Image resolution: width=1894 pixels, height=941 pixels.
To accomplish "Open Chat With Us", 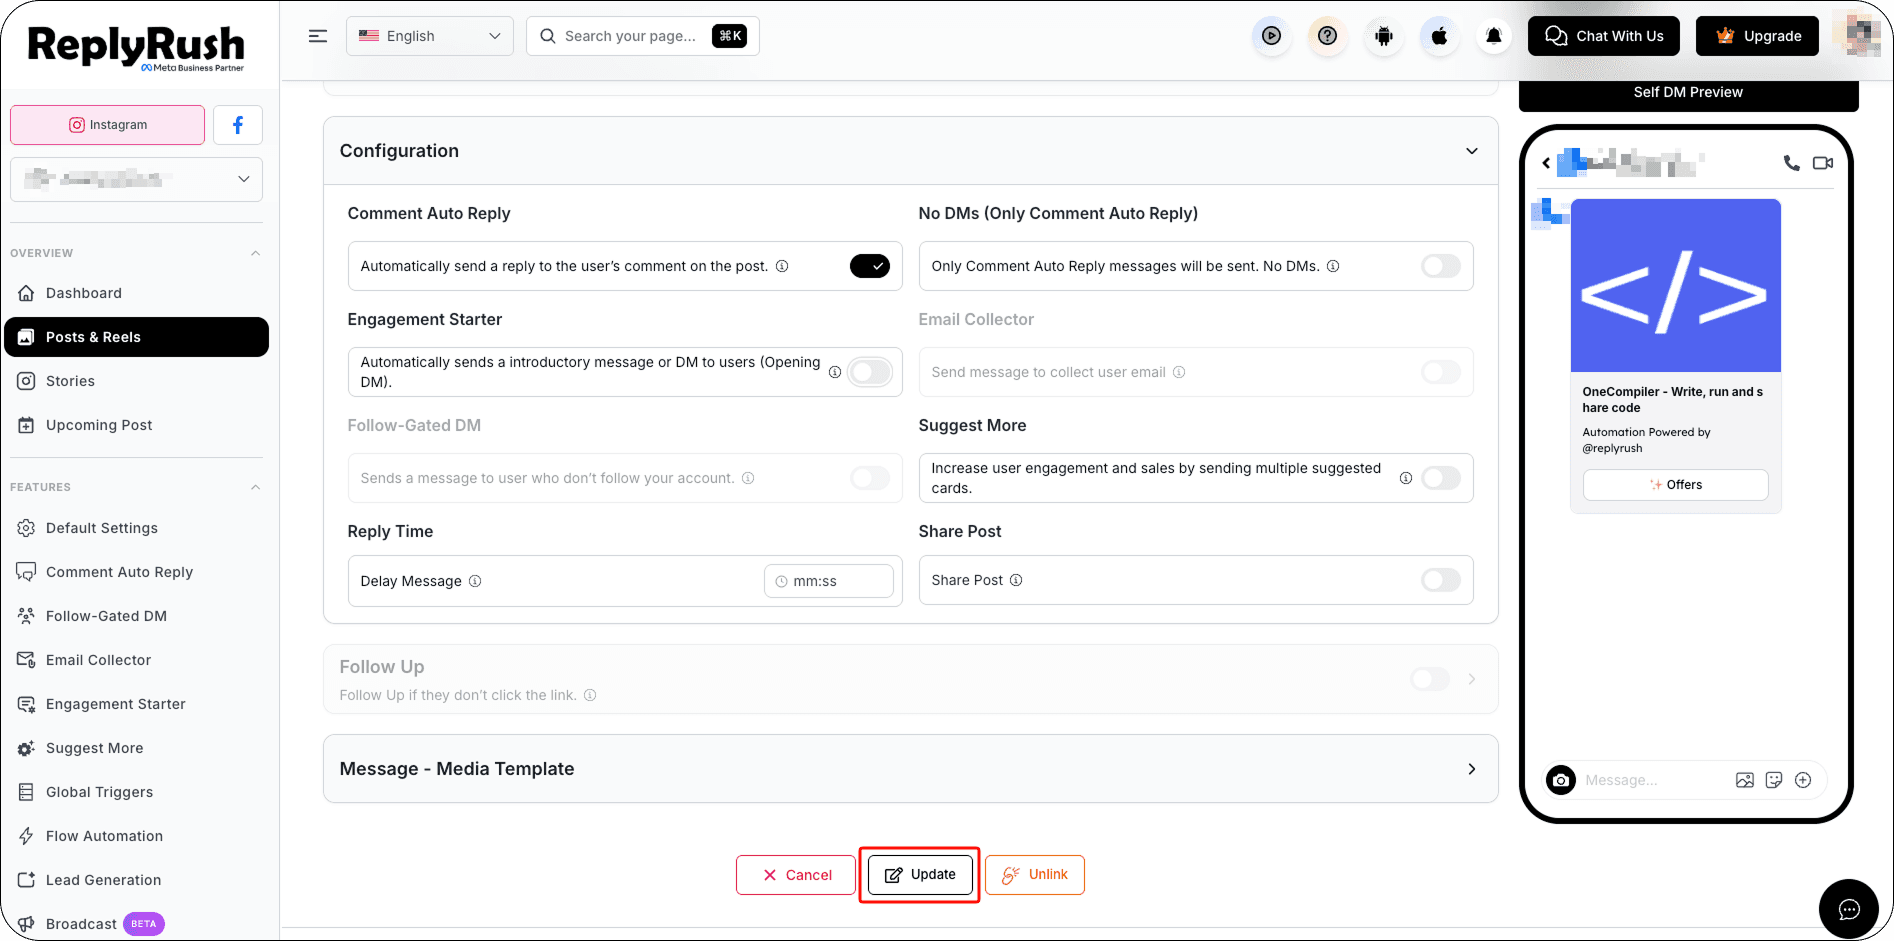I will pos(1604,36).
